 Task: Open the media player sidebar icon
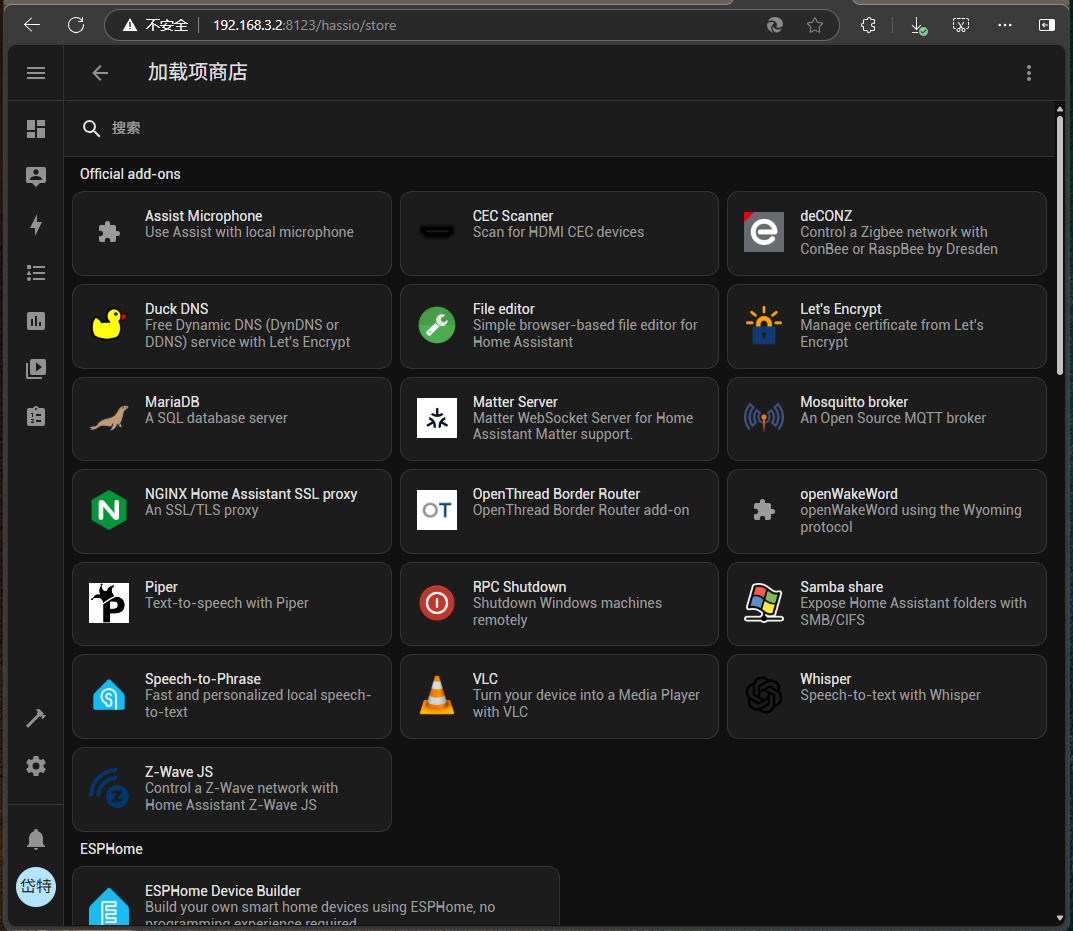point(36,369)
